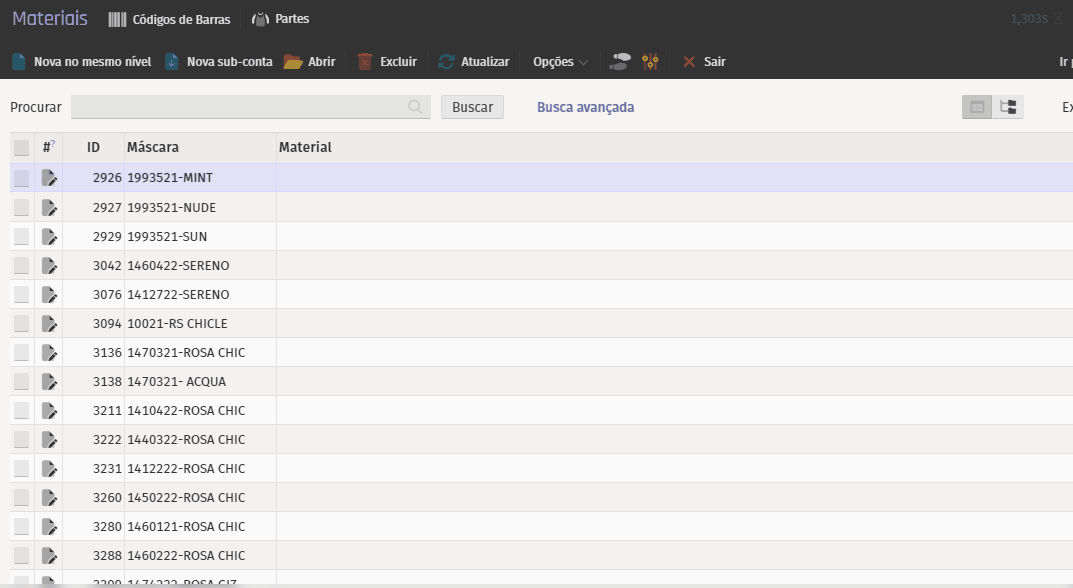The width and height of the screenshot is (1073, 588).
Task: Click edit icon for row 10021-RS CHICLE
Action: point(49,324)
